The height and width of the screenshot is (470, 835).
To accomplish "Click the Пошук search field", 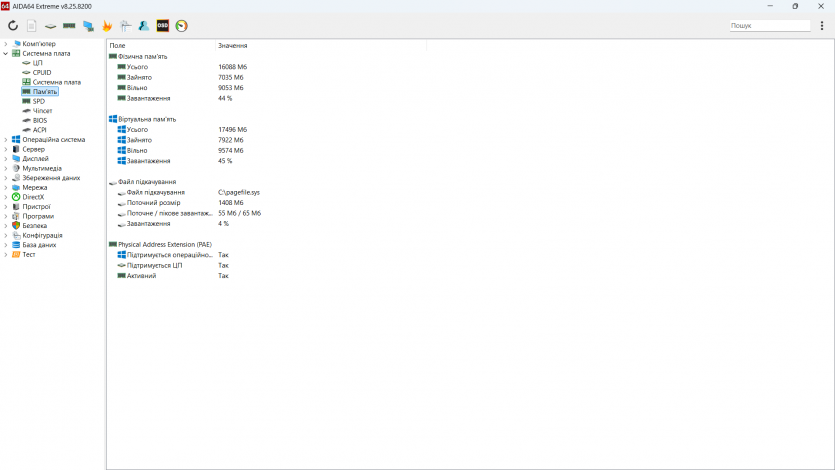I will point(768,26).
